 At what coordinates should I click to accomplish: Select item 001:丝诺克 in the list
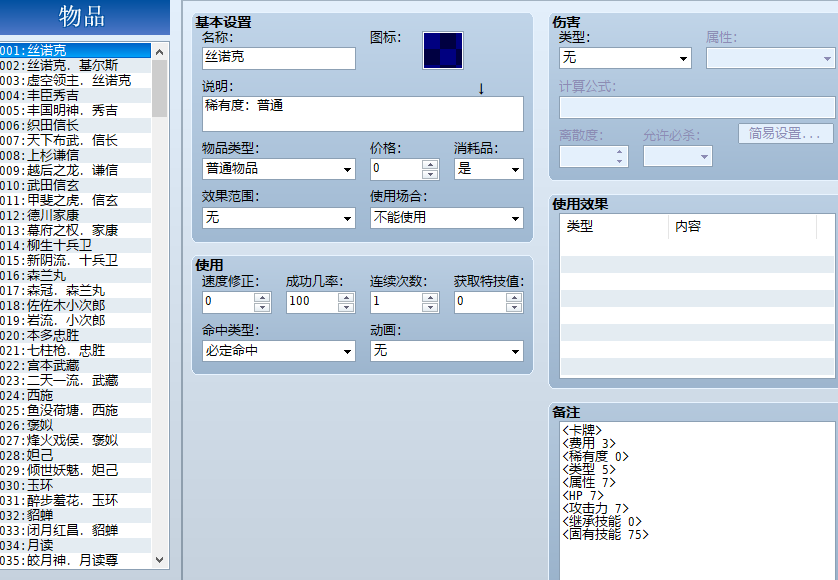coord(75,50)
